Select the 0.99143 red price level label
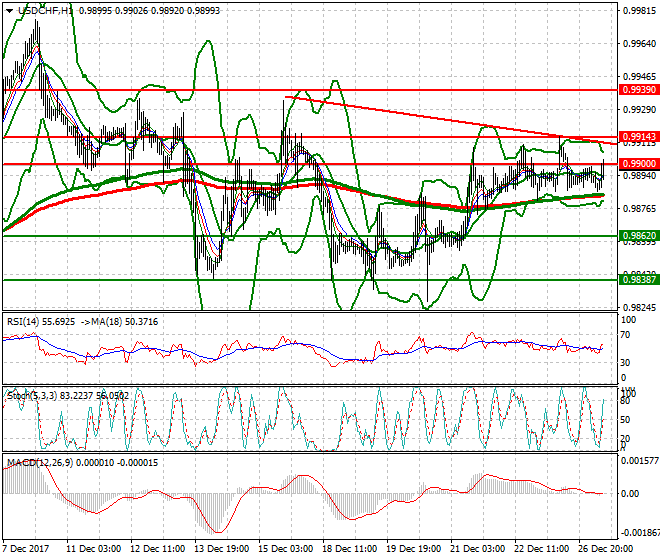 point(639,136)
